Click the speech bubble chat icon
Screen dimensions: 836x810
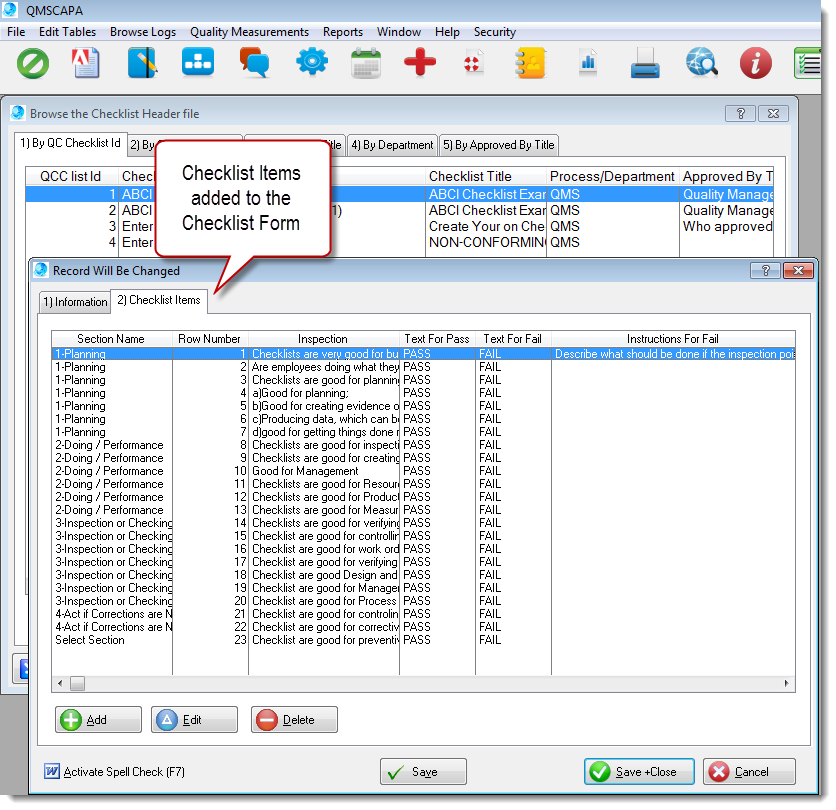point(254,62)
